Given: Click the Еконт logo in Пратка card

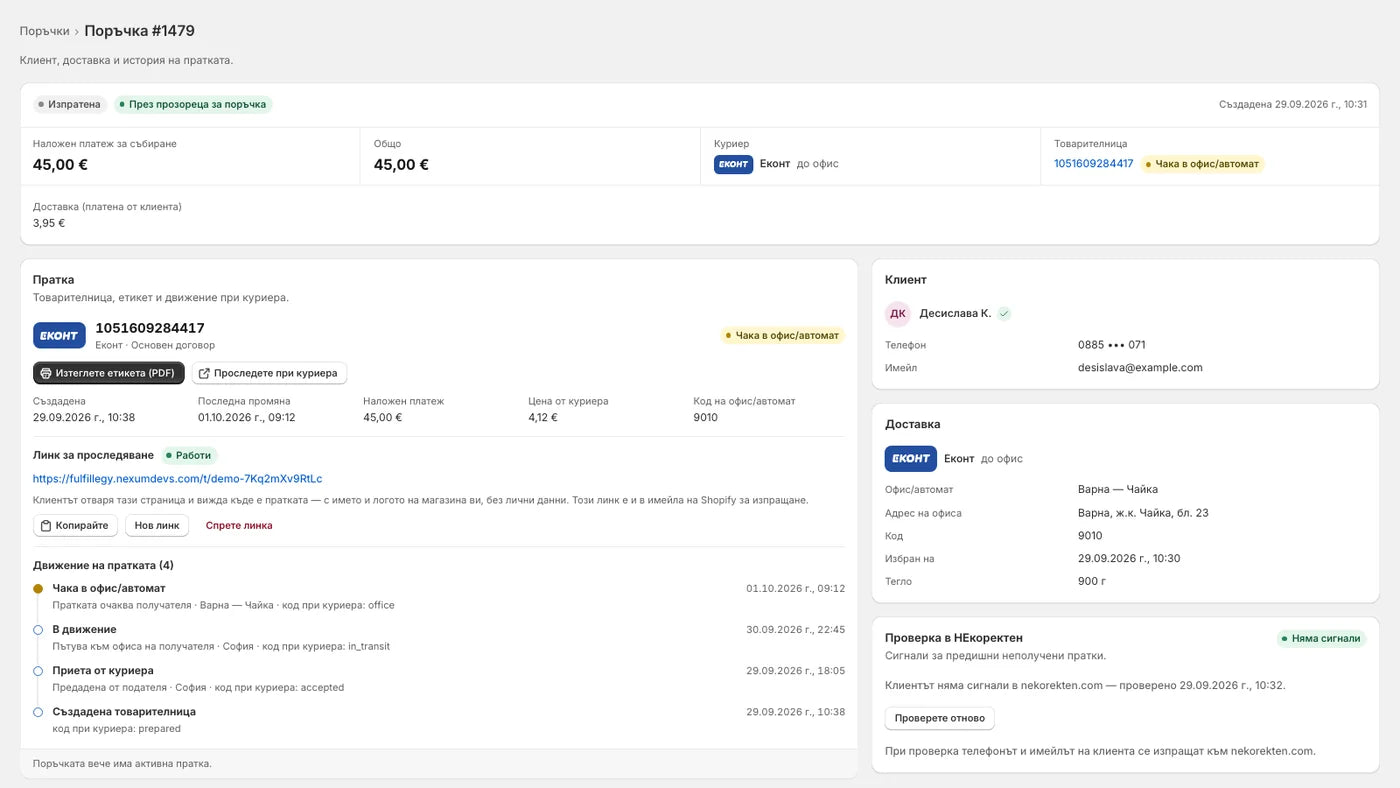Looking at the screenshot, I should pyautogui.click(x=59, y=335).
